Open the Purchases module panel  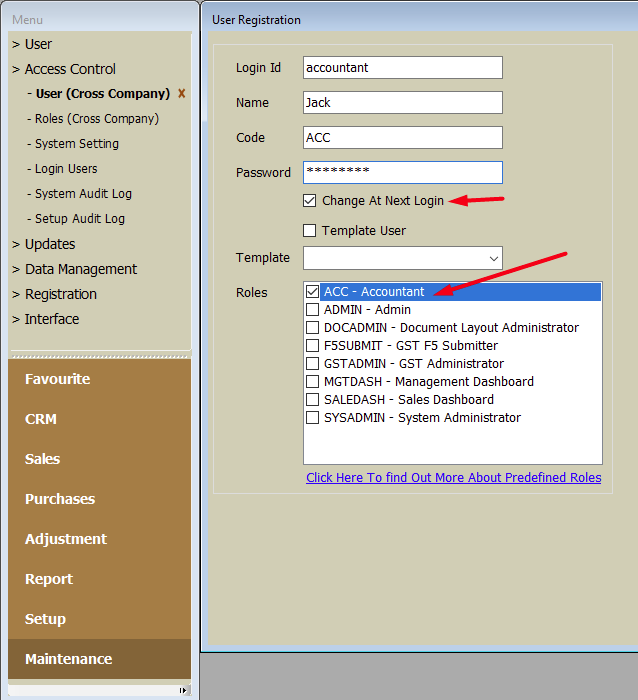pos(60,499)
